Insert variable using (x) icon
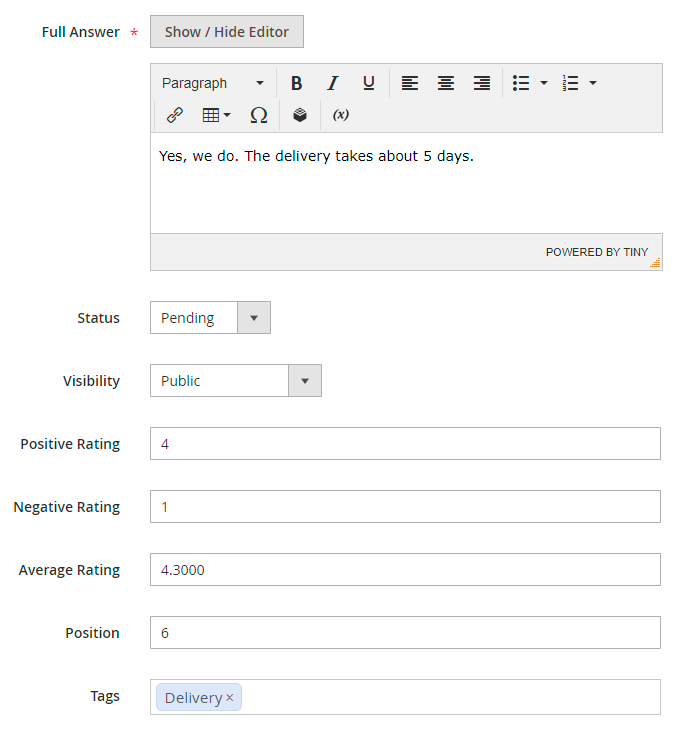 pos(341,115)
